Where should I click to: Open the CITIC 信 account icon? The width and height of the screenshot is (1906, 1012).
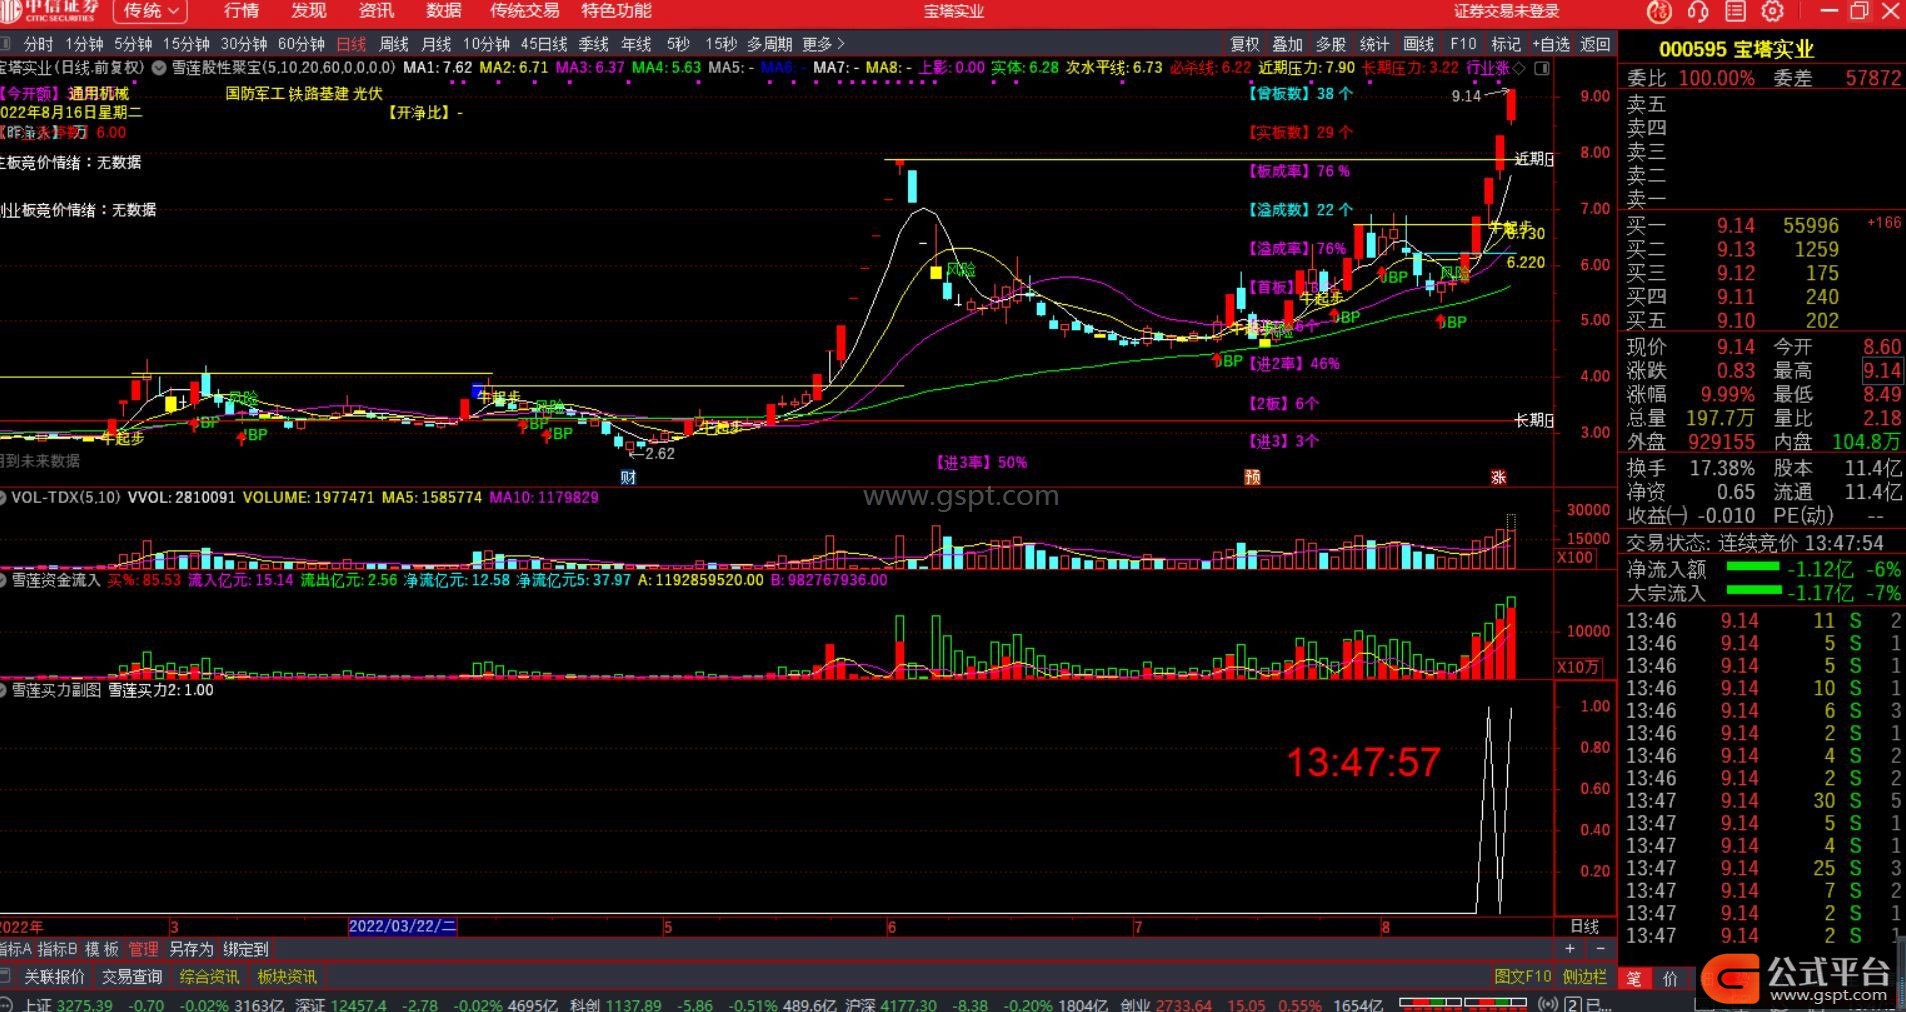[x=1659, y=11]
